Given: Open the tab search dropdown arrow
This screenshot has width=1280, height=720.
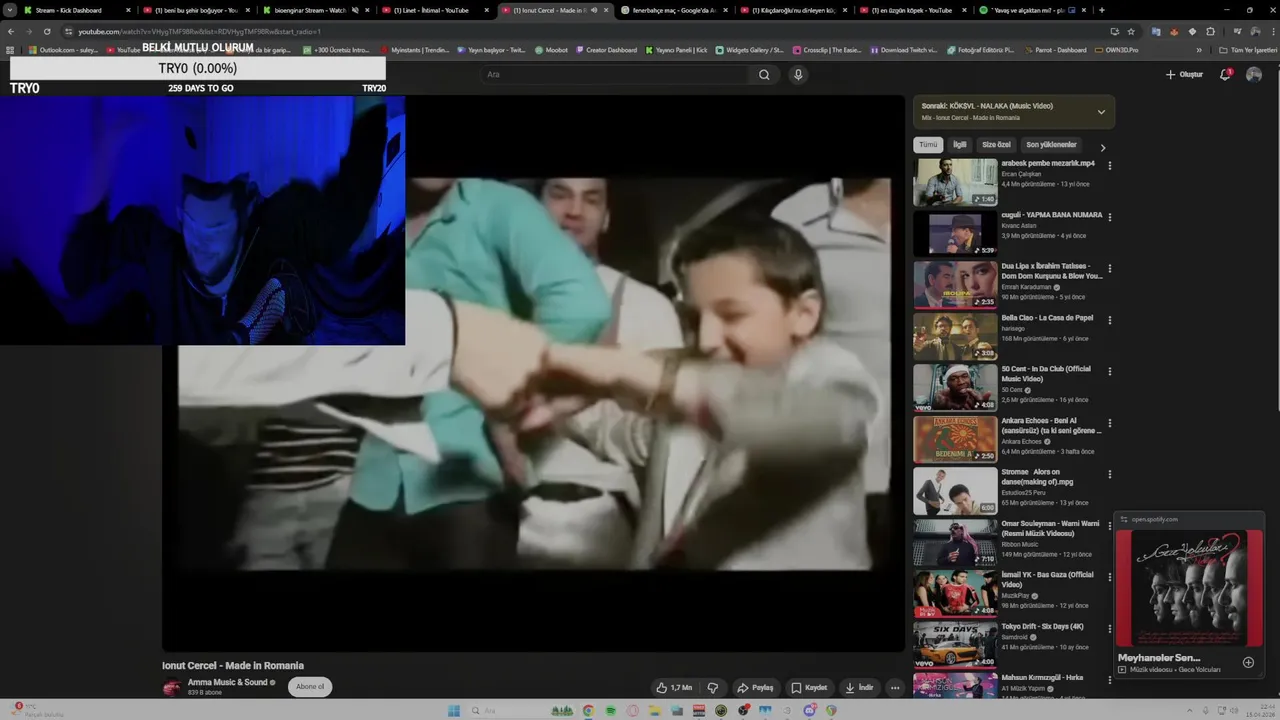Looking at the screenshot, I should point(10,10).
